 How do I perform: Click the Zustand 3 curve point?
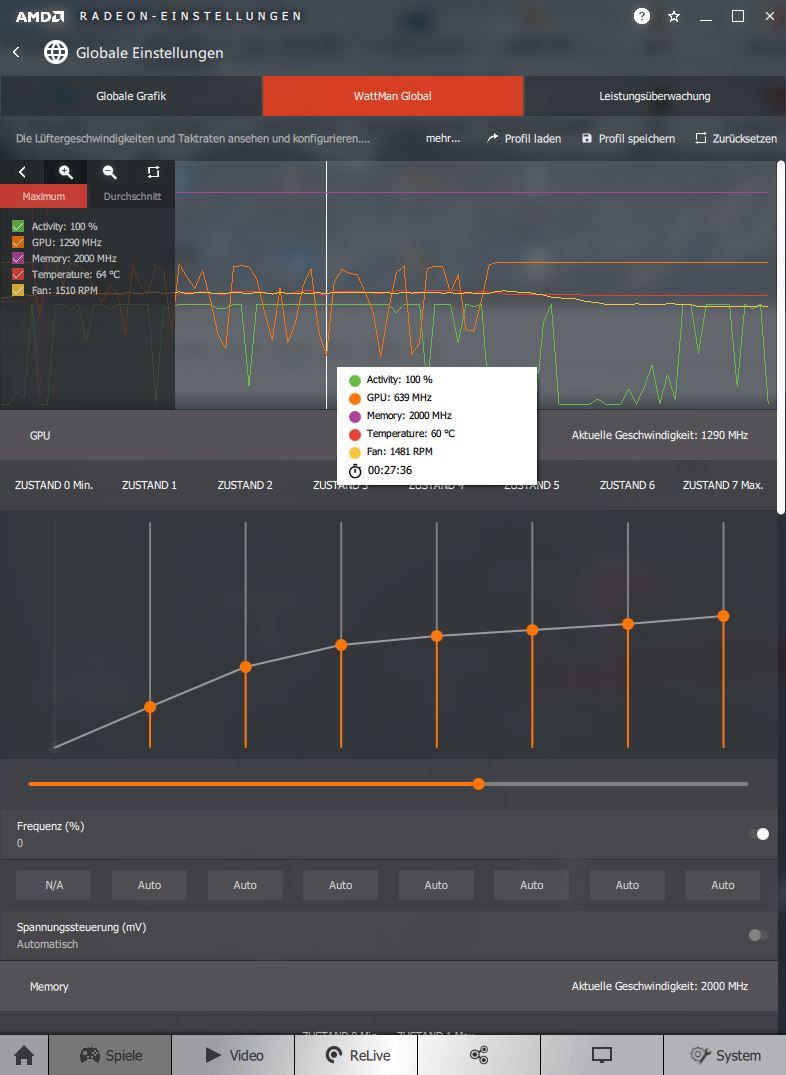341,645
